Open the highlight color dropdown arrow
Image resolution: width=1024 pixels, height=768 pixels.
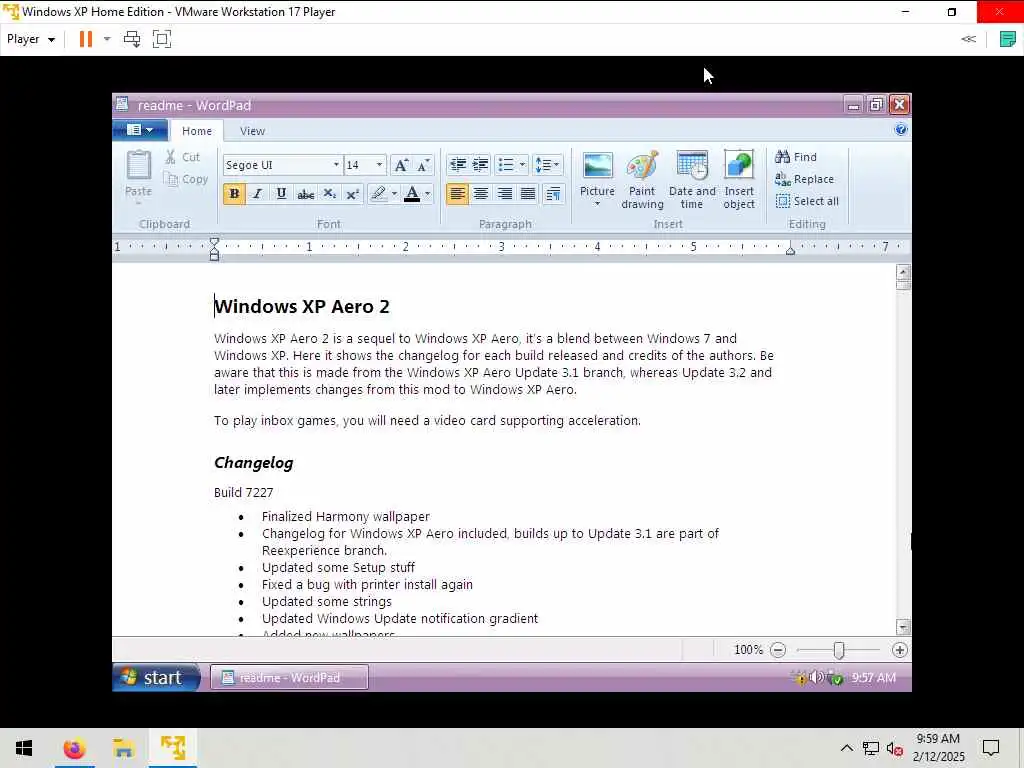click(394, 194)
